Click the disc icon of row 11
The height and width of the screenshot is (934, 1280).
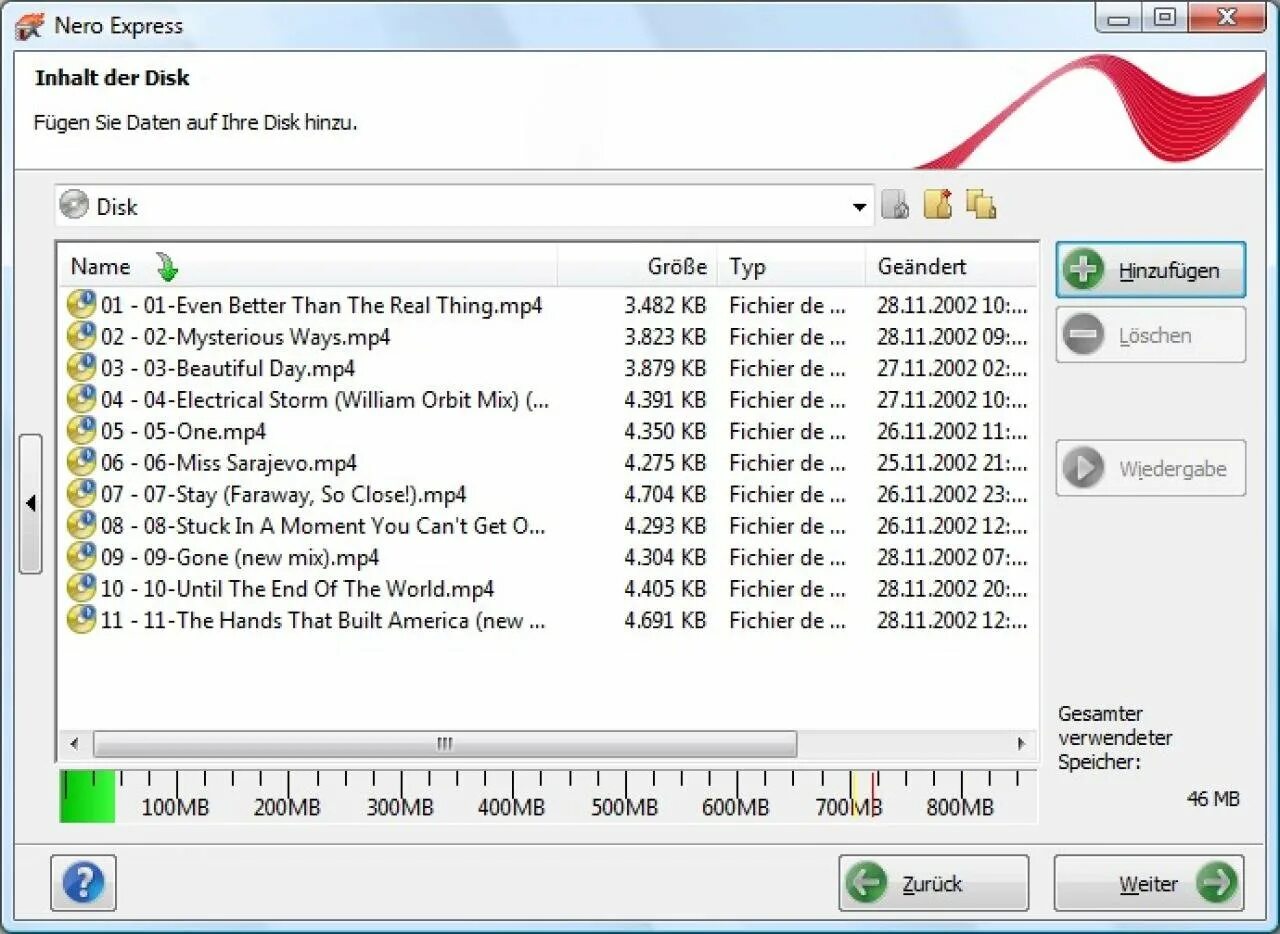[x=81, y=619]
